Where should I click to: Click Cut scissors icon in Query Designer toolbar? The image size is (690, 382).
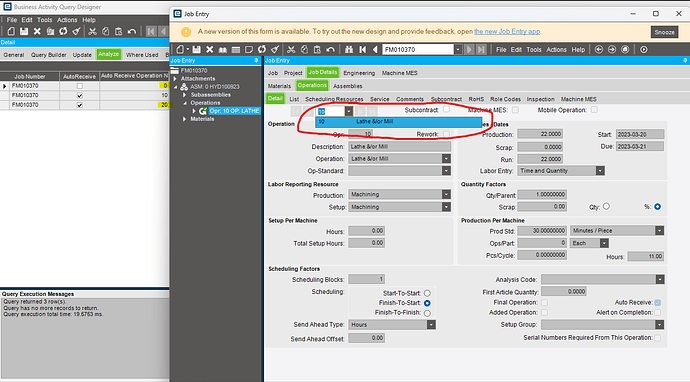92,31
